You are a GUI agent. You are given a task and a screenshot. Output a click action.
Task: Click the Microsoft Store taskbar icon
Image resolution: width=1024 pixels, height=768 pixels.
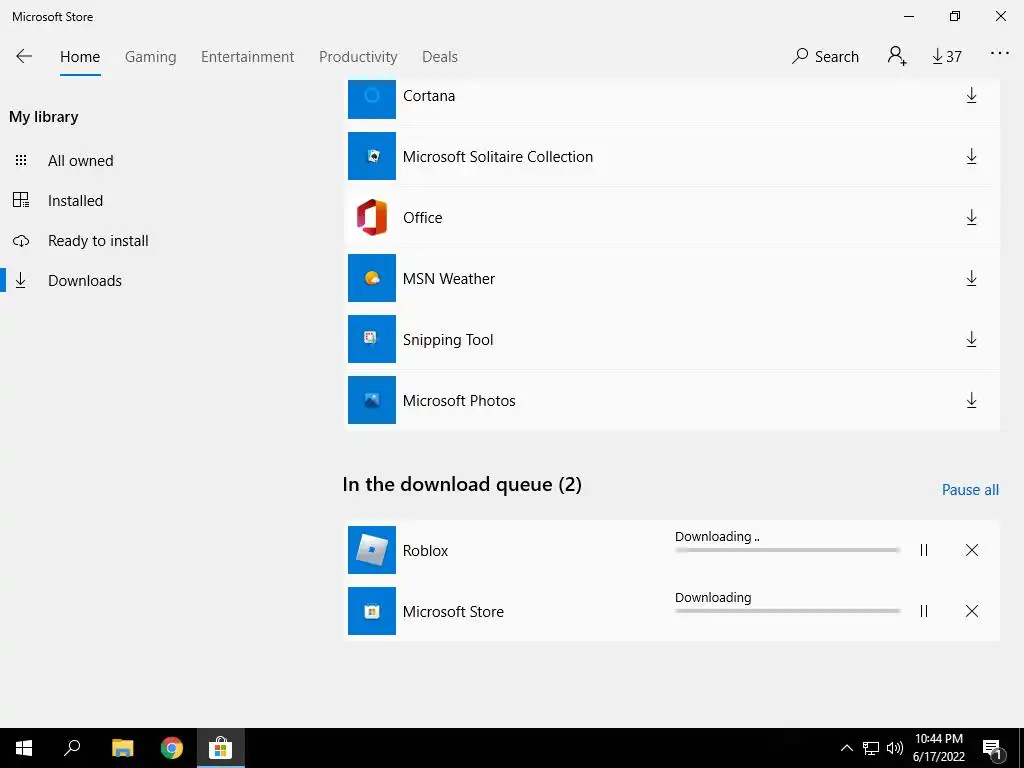[221, 748]
